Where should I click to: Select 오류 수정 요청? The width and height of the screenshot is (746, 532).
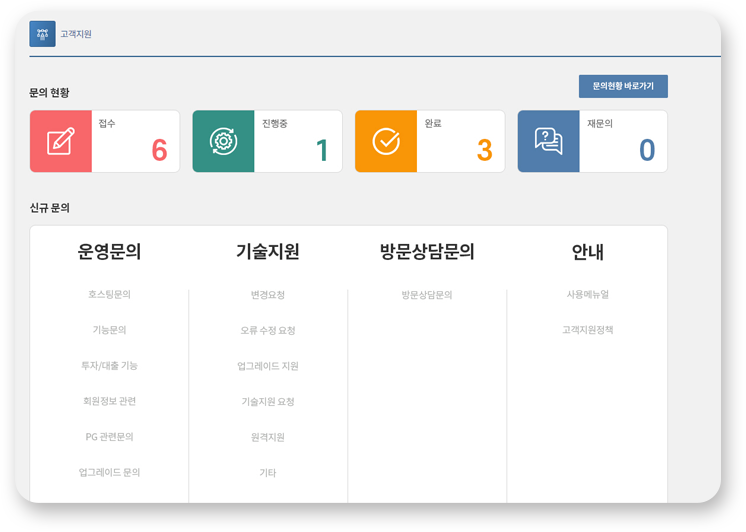(x=268, y=331)
